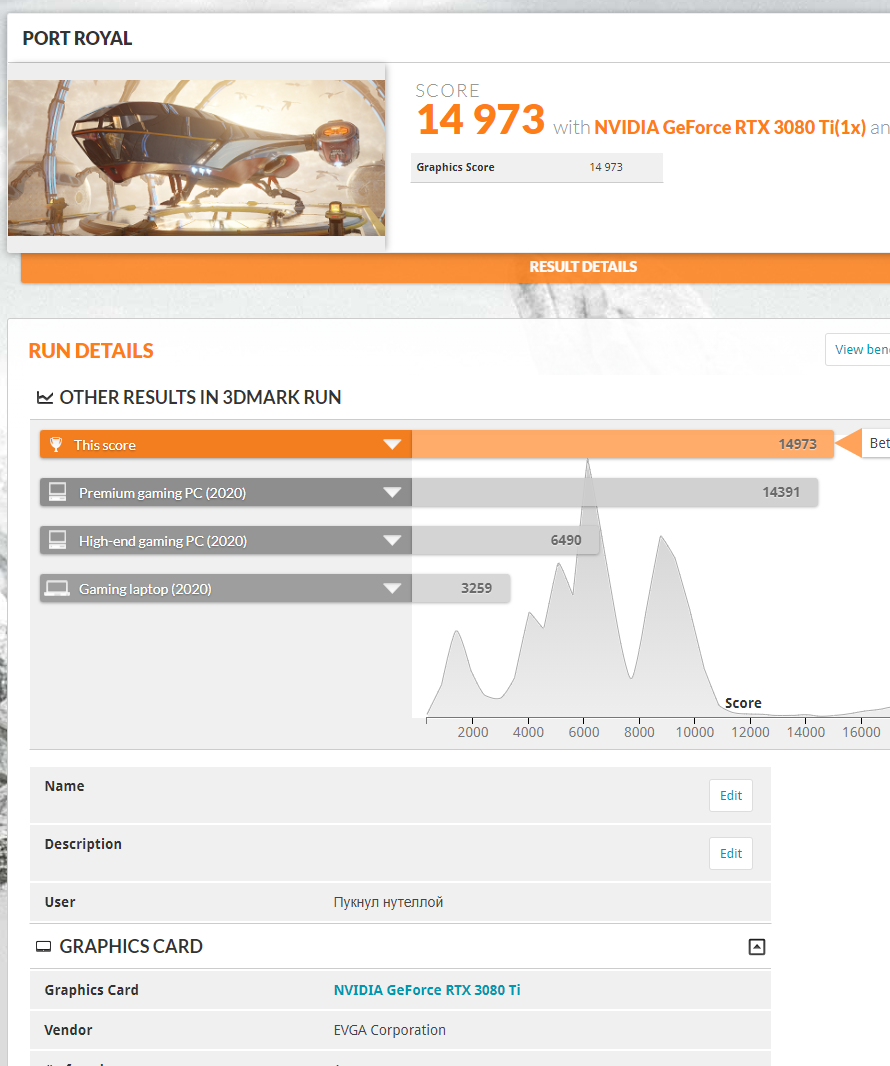Click the 14391 Premium gaming PC bar value
Image resolution: width=890 pixels, height=1066 pixels.
click(781, 492)
